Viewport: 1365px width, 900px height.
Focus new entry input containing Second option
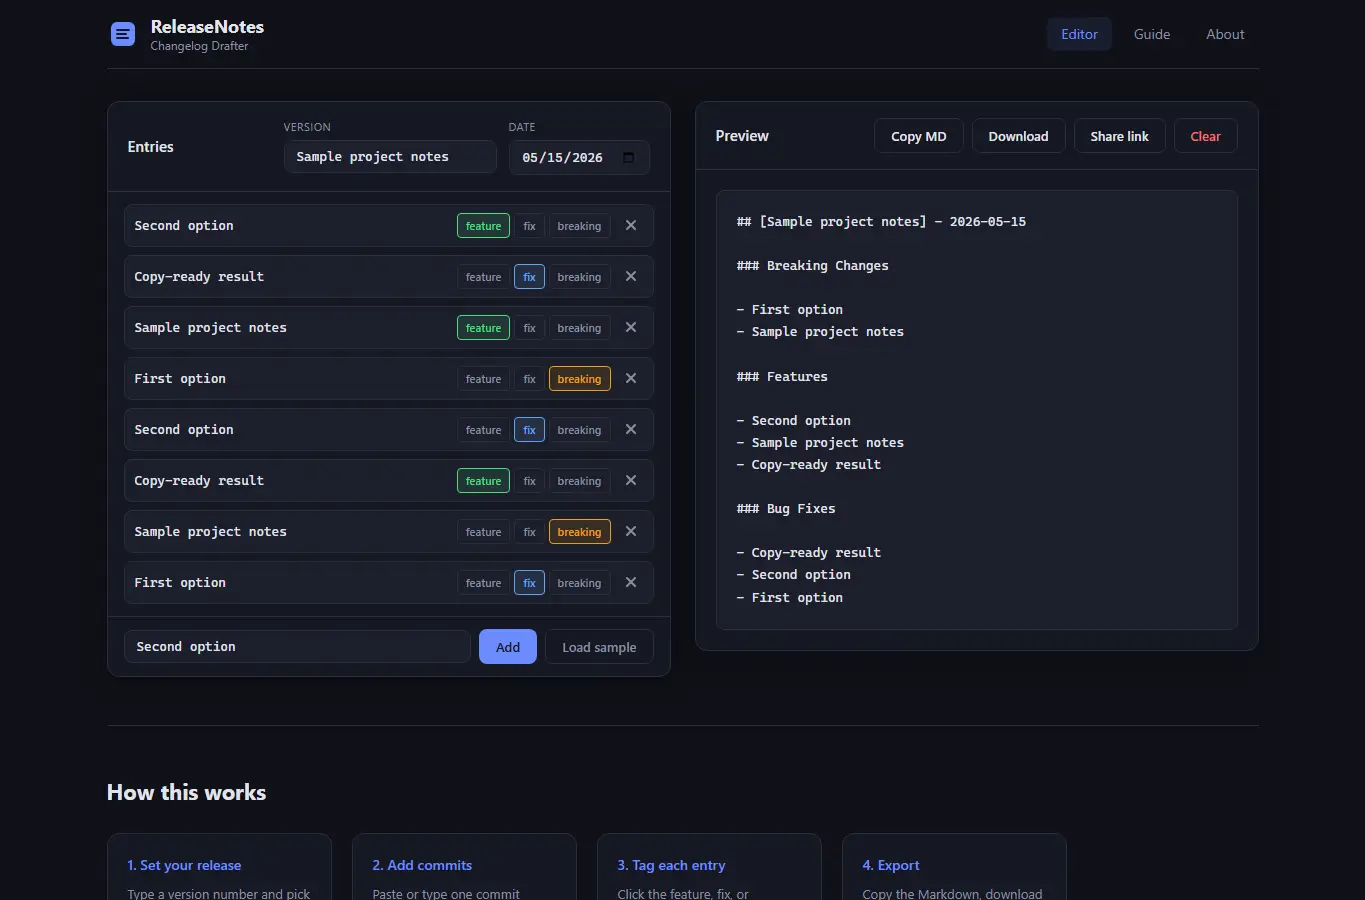[x=297, y=647]
